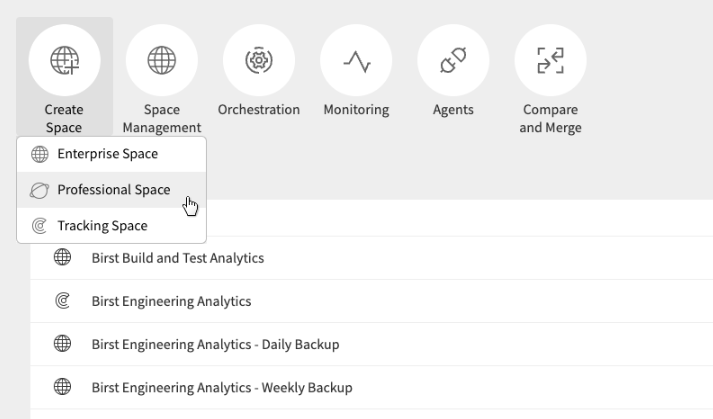Viewport: 713px width, 419px height.
Task: Click the globe icon beside Weekly Backup row
Action: [x=62, y=387]
